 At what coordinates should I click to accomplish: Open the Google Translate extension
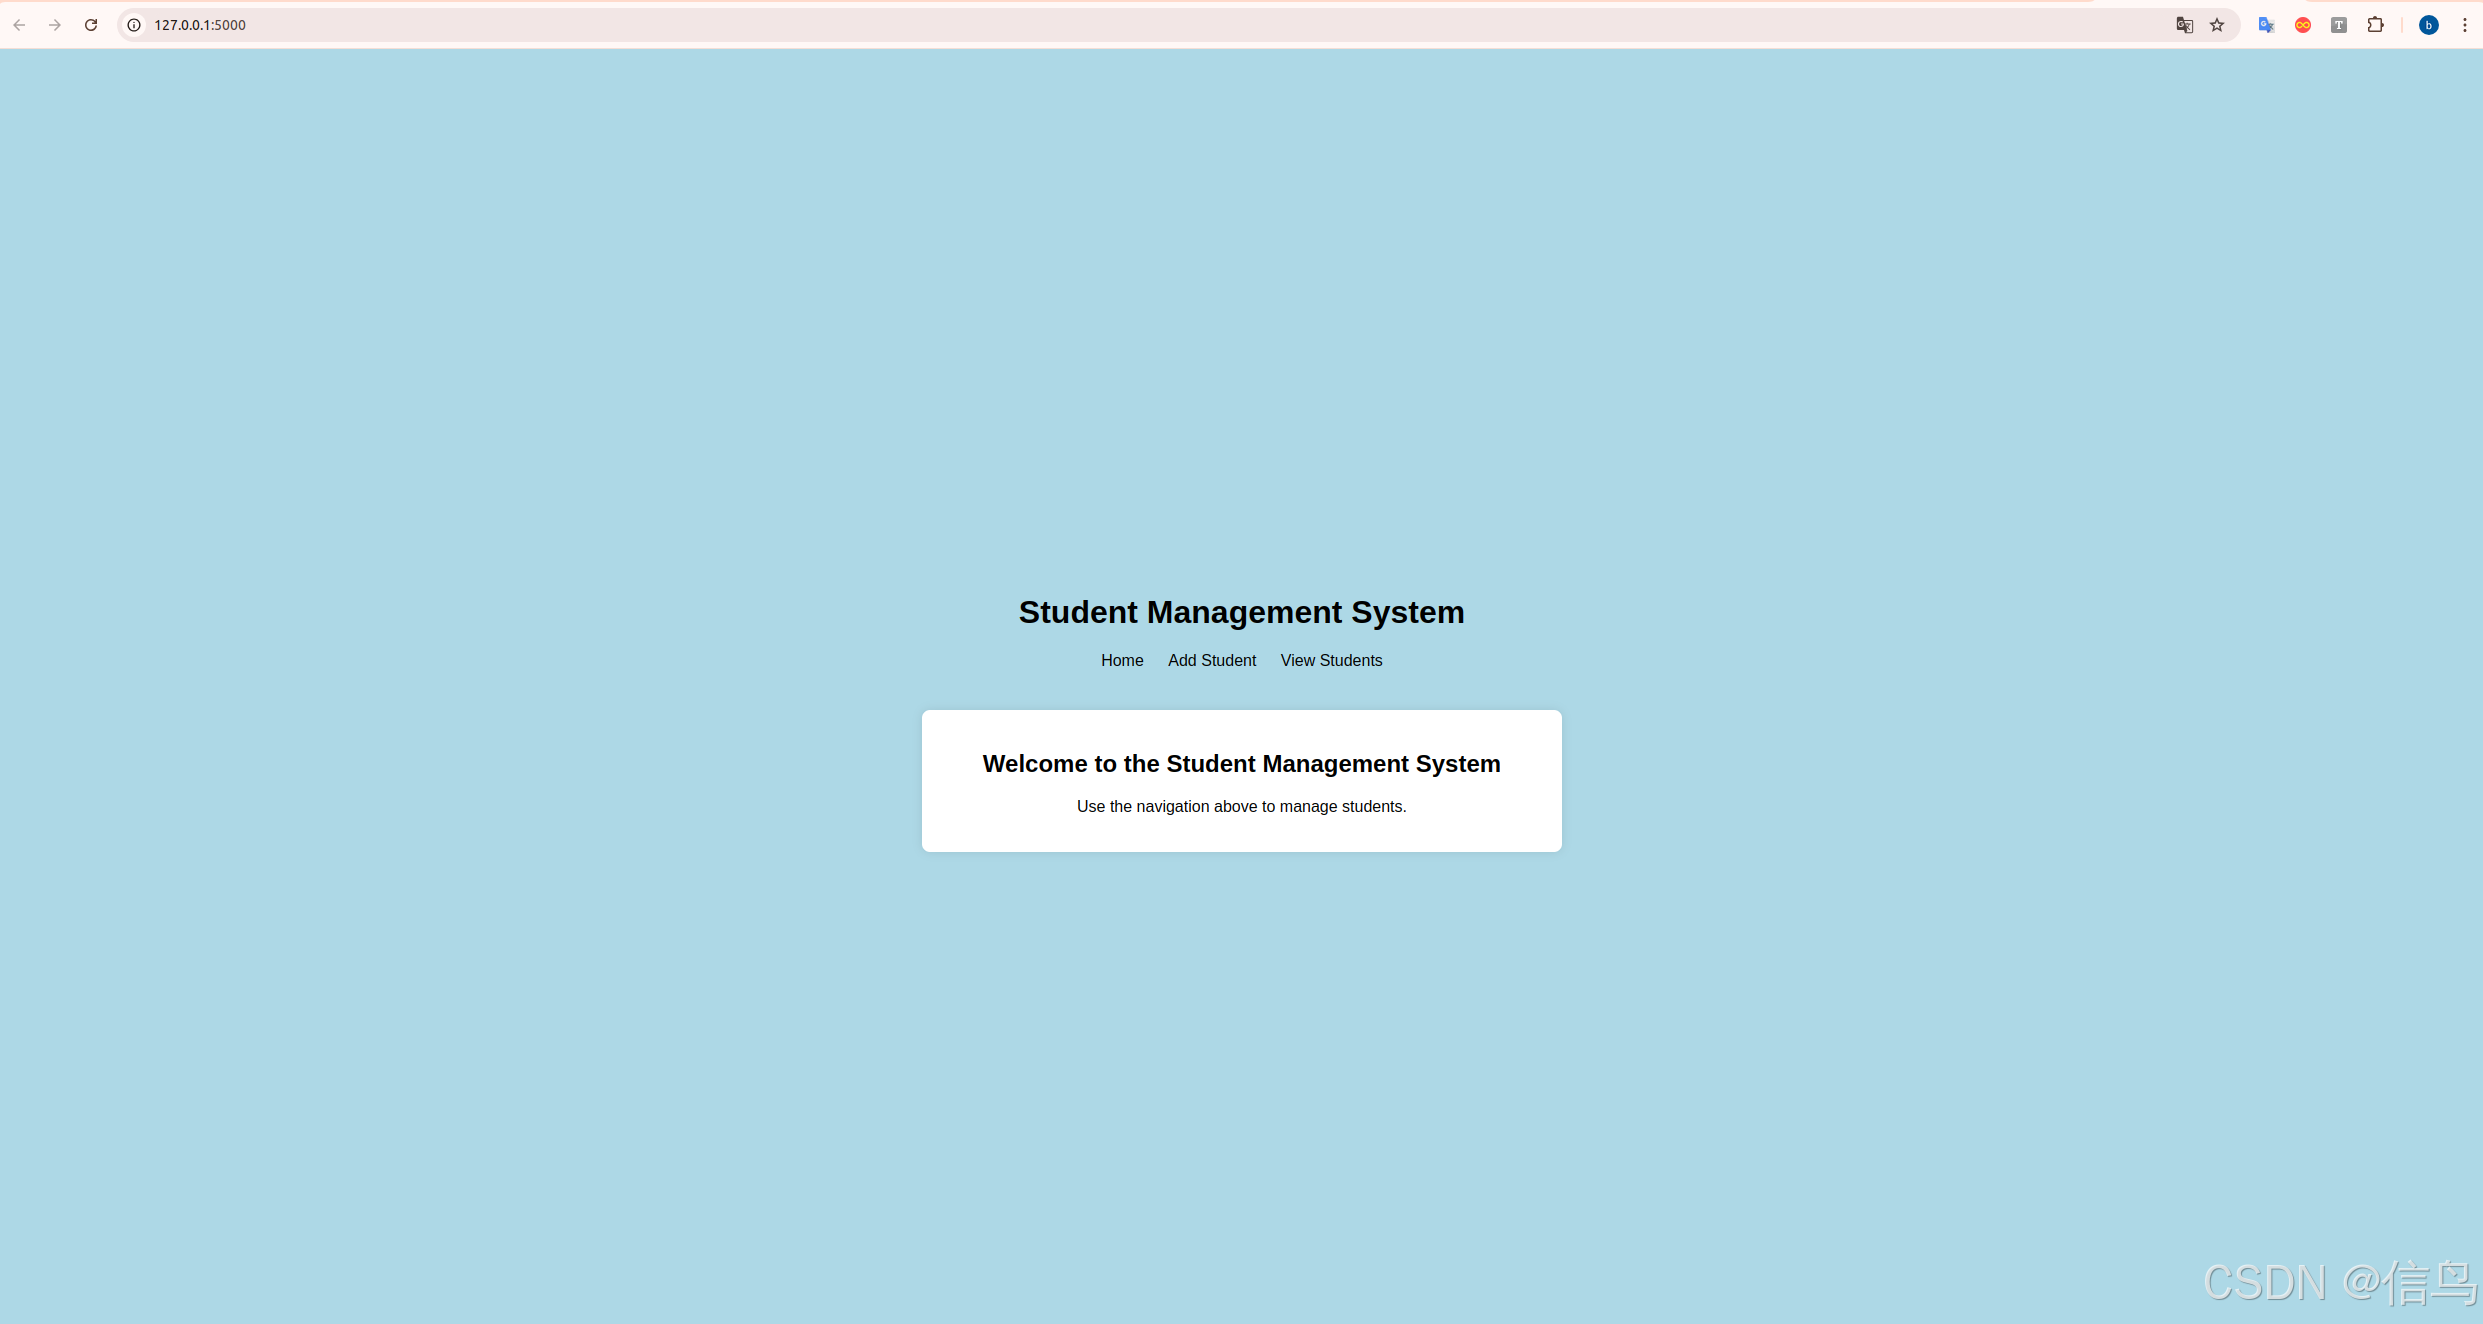(2266, 25)
